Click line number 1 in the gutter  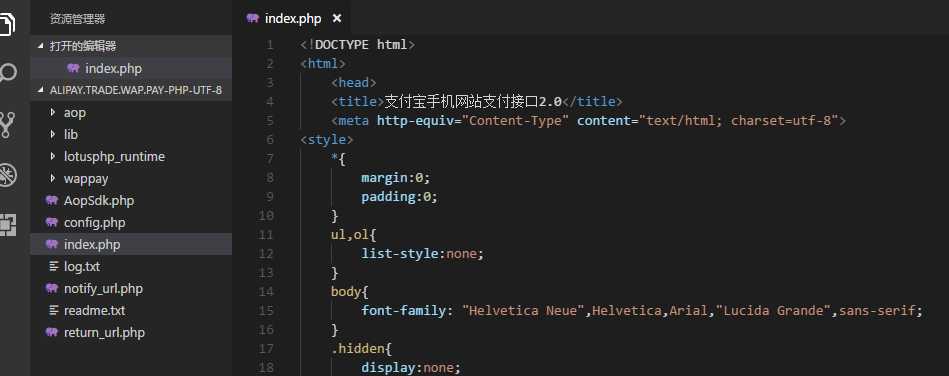tap(270, 45)
